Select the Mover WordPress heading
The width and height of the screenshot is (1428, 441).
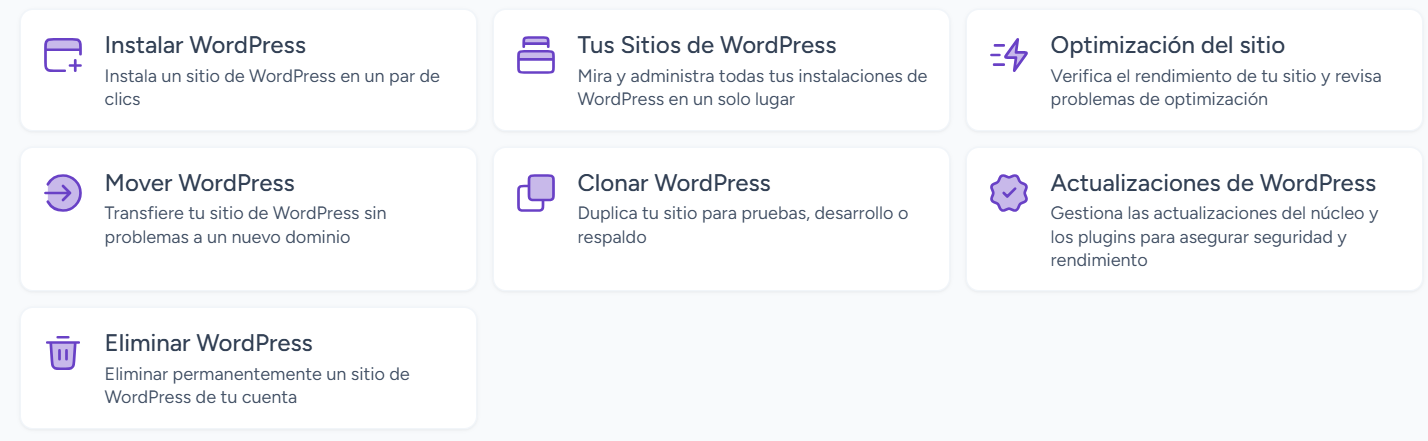[200, 183]
